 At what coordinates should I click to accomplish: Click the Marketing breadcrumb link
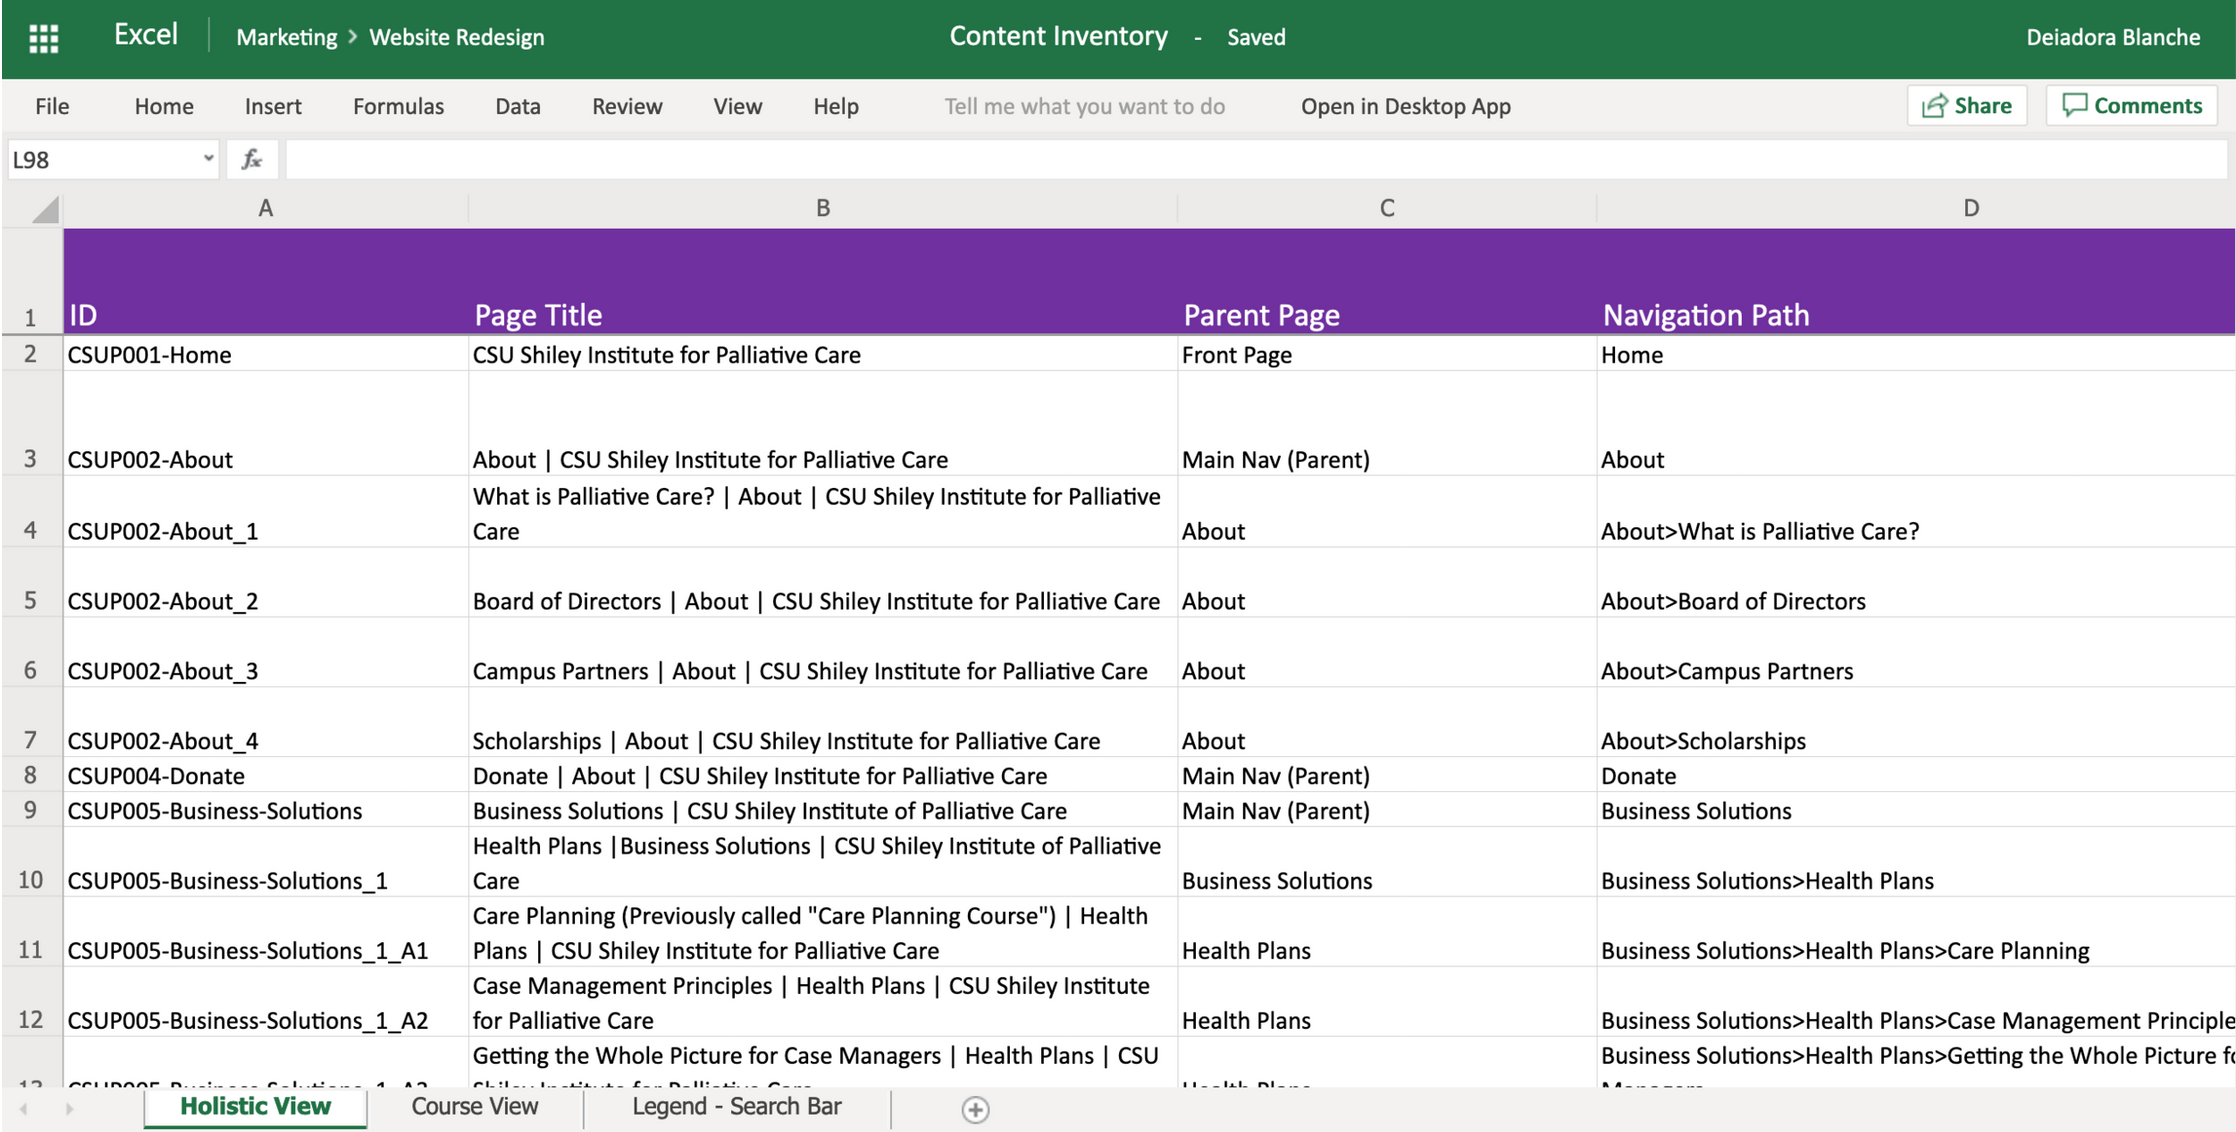tap(287, 37)
